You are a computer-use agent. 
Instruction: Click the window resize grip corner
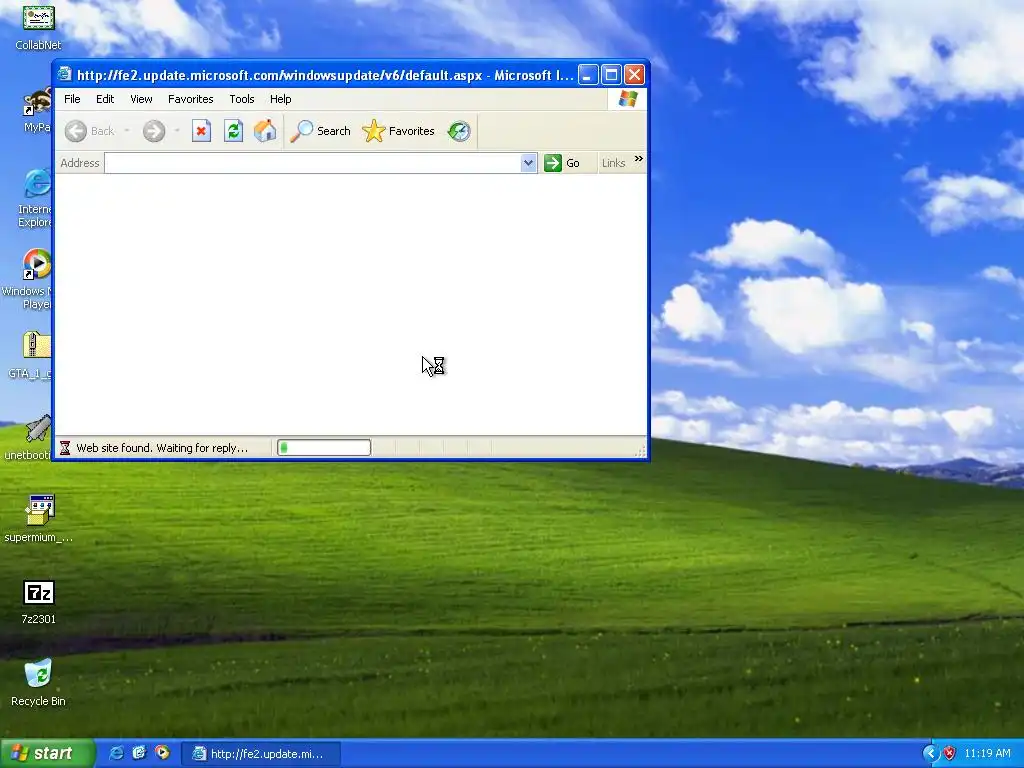(640, 451)
